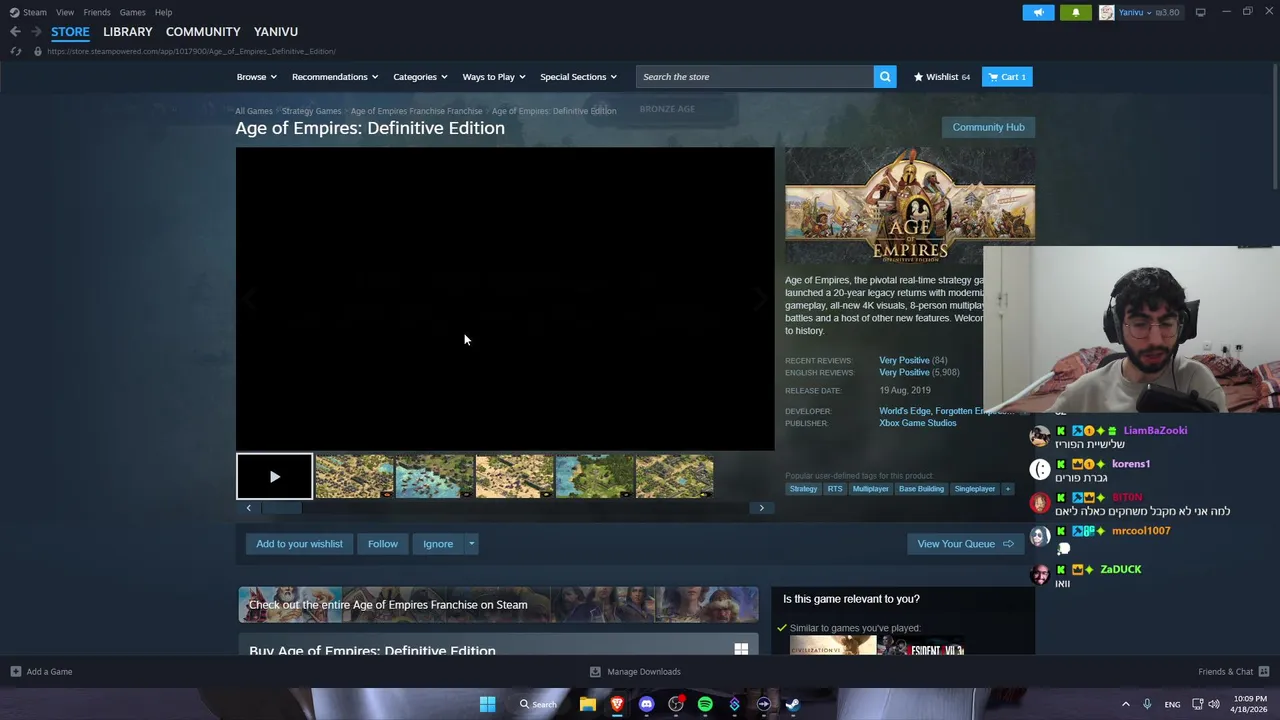
Task: Expand the Special Sections dropdown
Action: coord(578,77)
